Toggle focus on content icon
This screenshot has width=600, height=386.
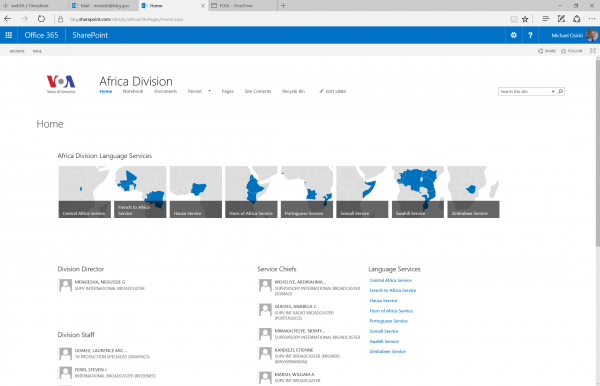(x=592, y=51)
